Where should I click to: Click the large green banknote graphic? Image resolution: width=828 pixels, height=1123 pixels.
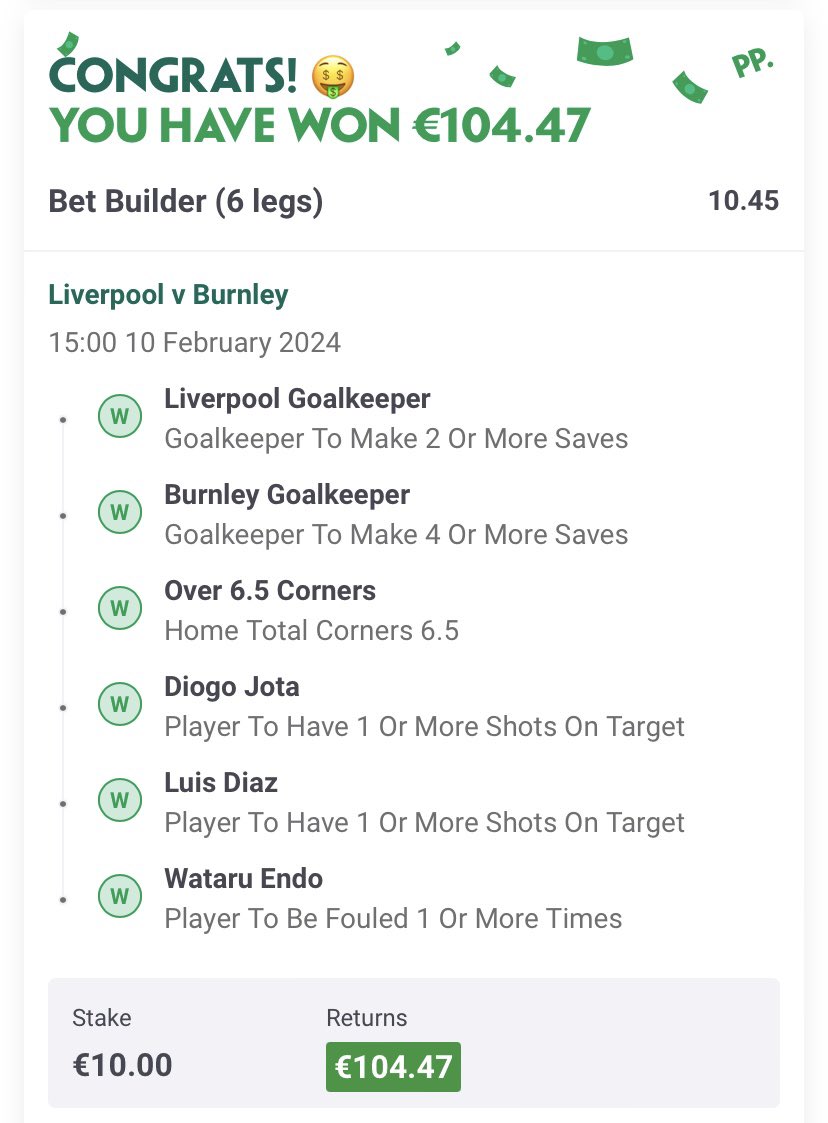coord(605,52)
